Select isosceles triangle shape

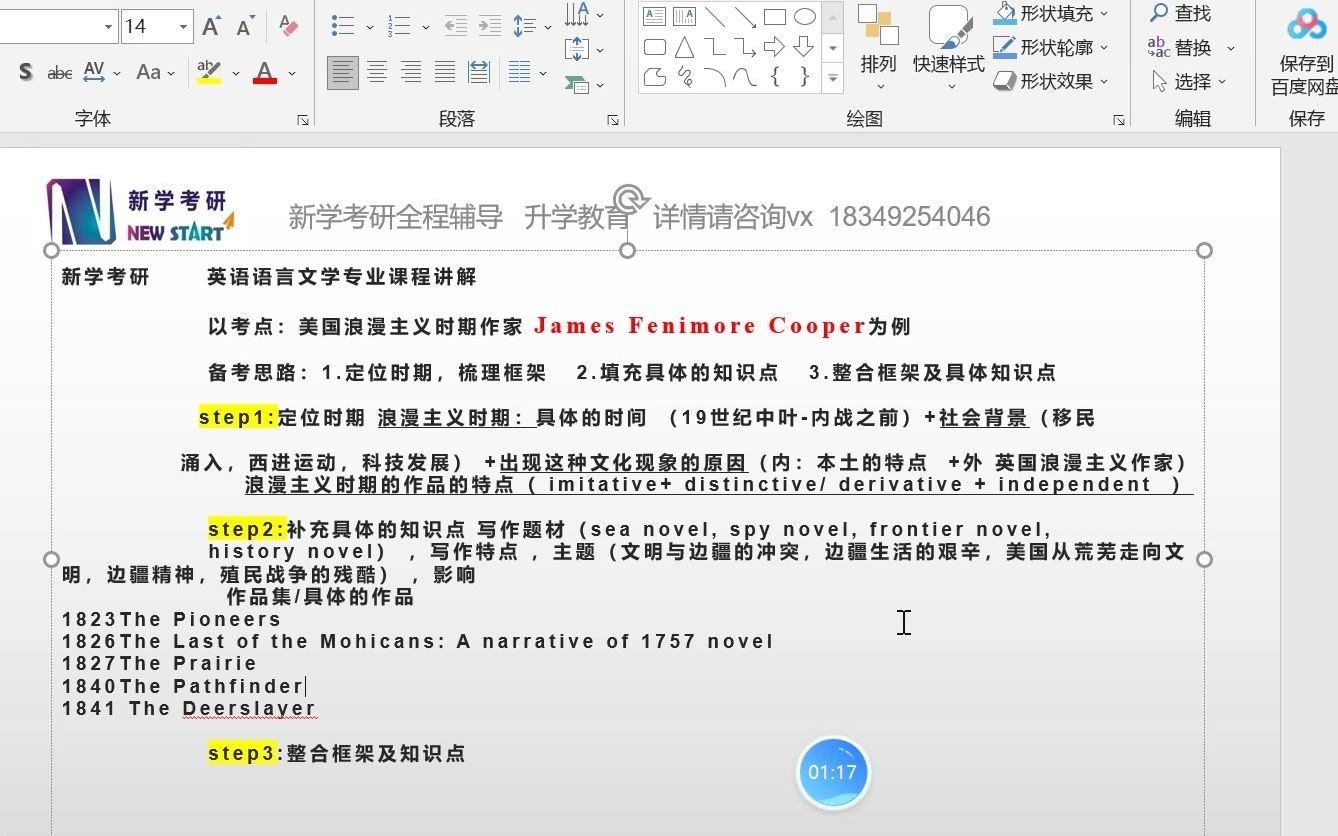coord(684,46)
